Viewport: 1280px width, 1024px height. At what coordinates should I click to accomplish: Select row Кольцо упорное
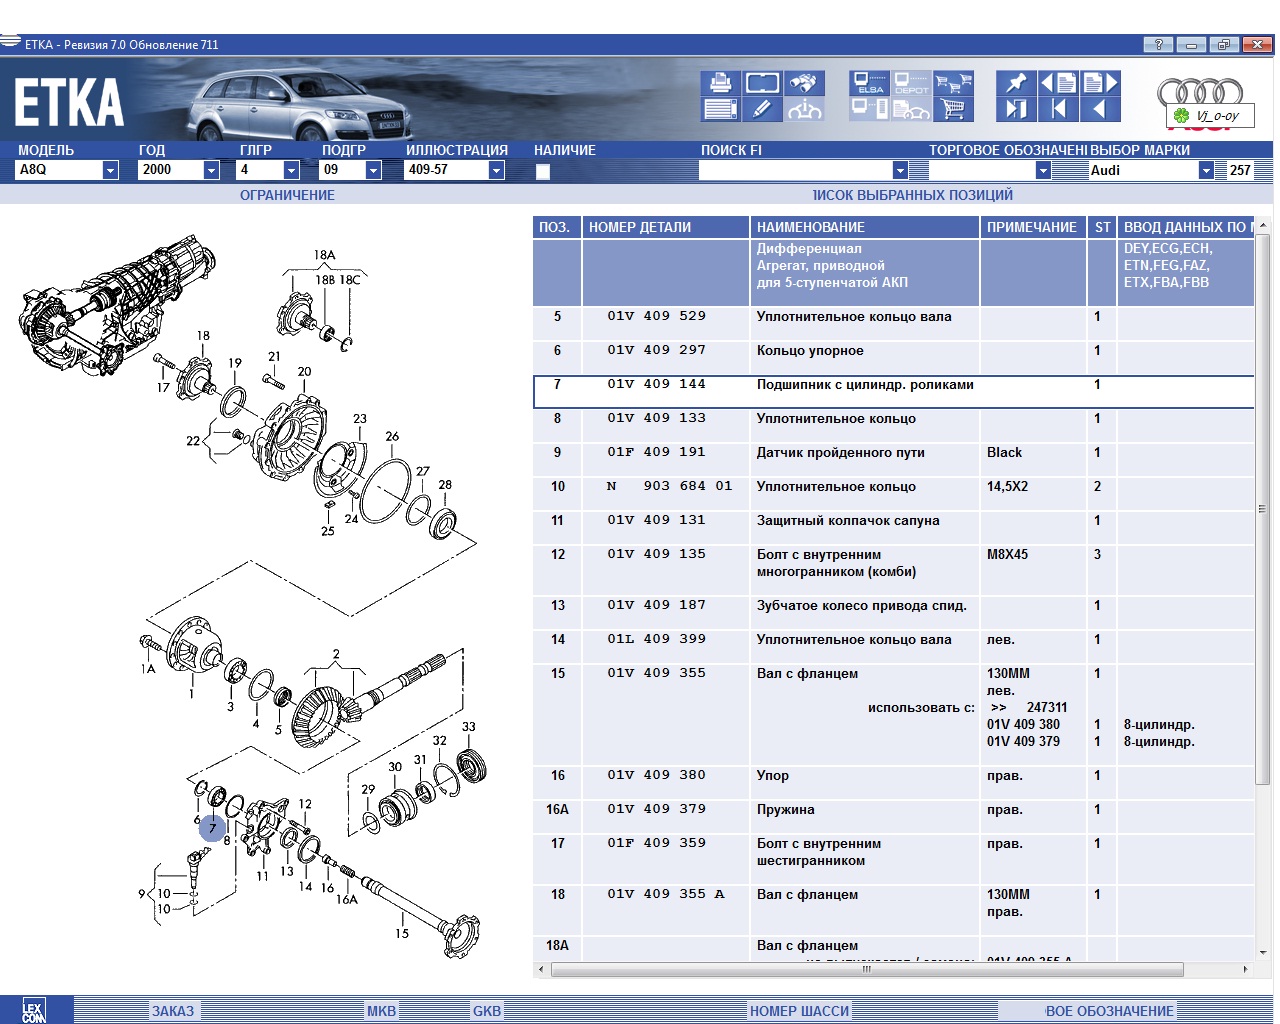pos(894,358)
